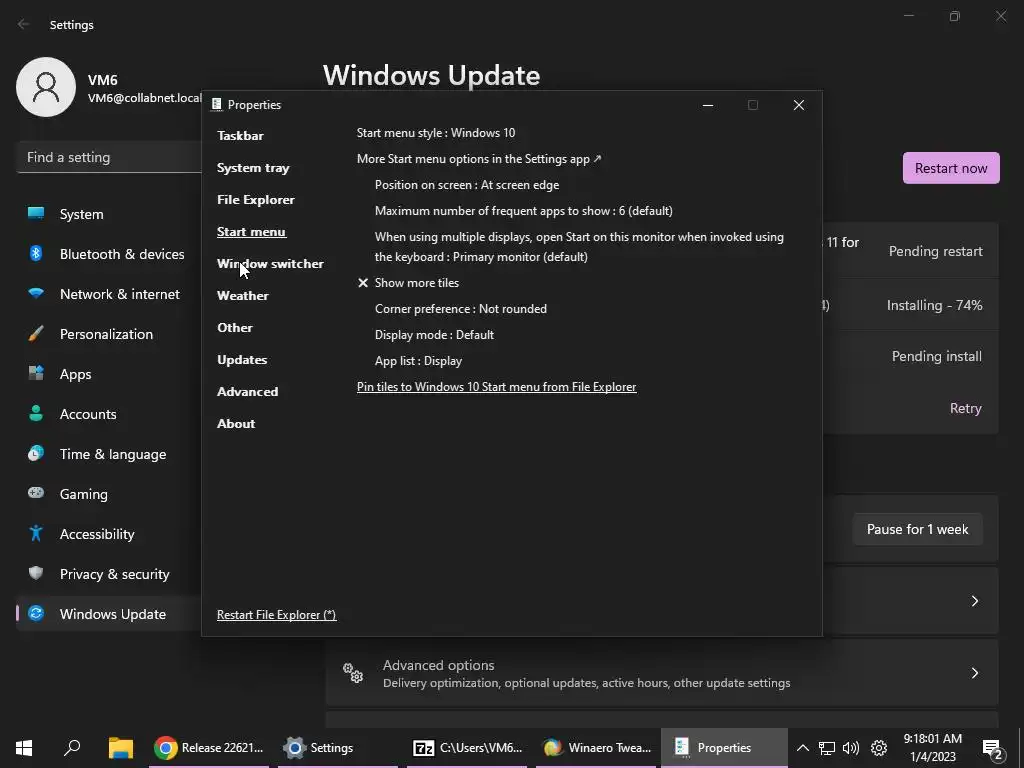Image resolution: width=1024 pixels, height=768 pixels.
Task: Switch to the Settings taskbar button
Action: (x=338, y=748)
